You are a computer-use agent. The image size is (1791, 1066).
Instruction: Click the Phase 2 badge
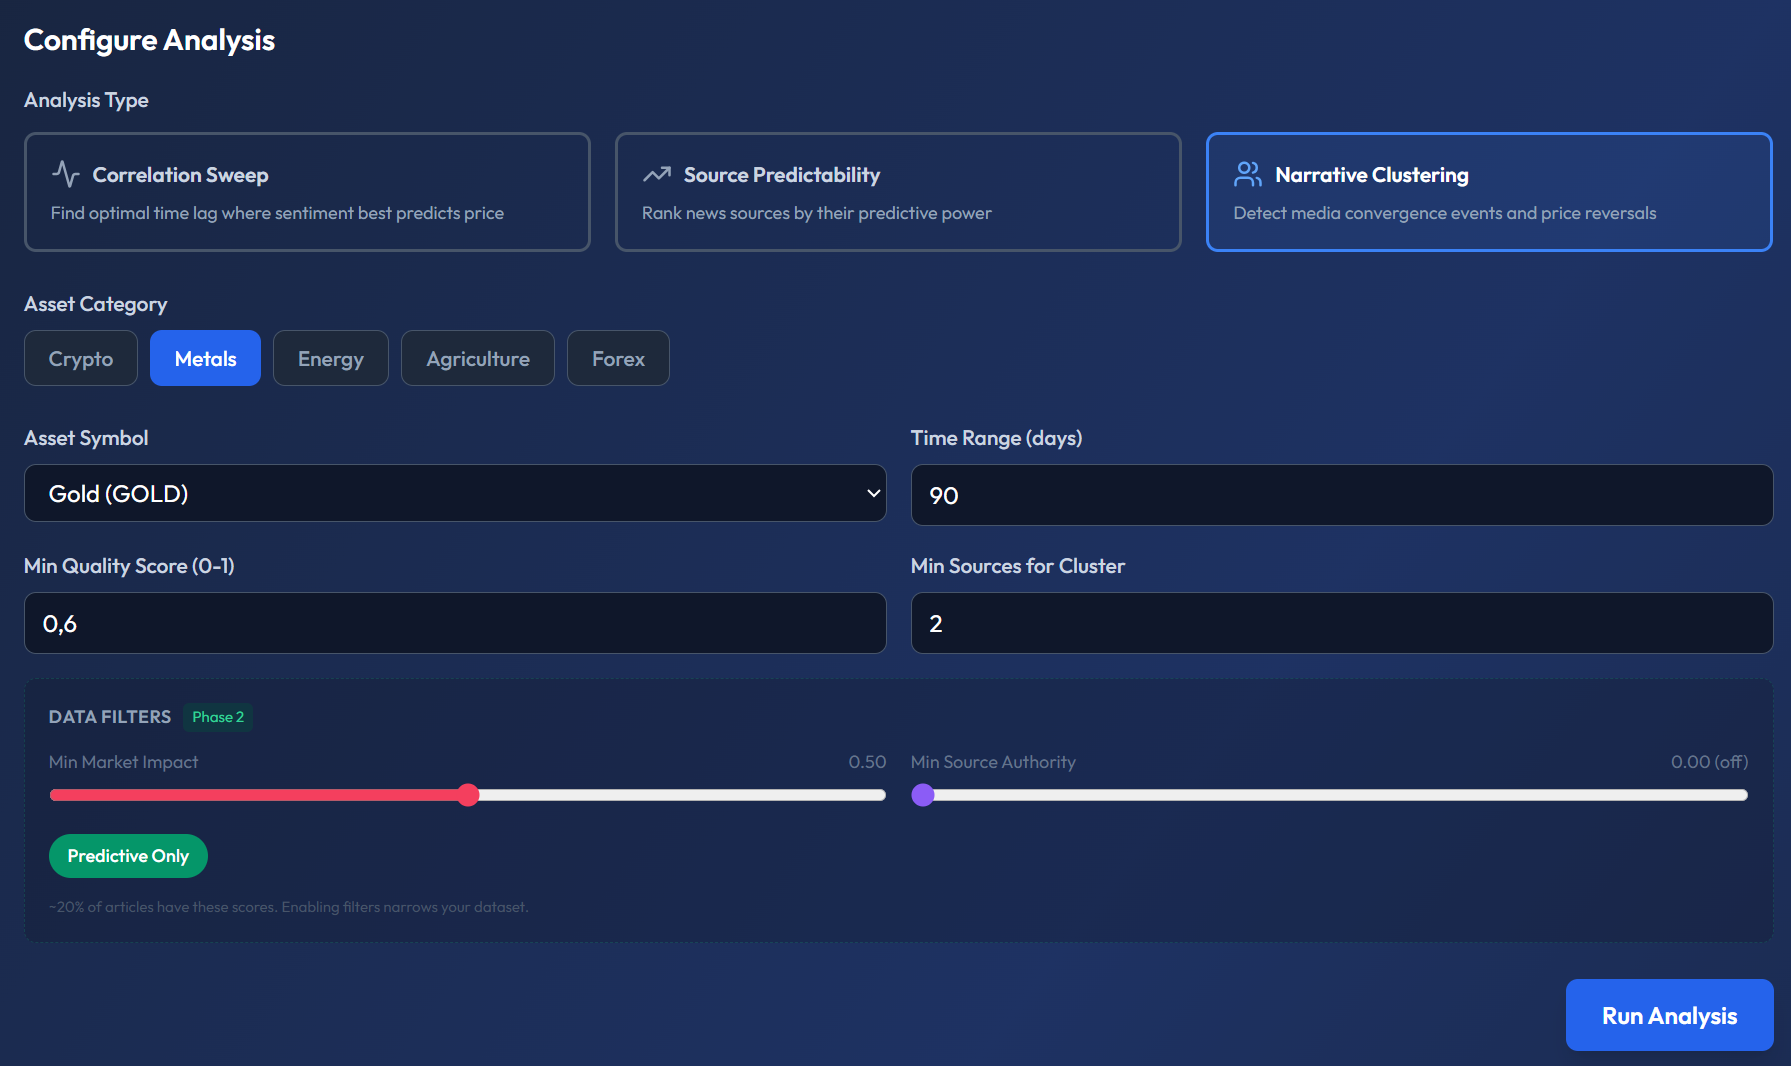[218, 717]
